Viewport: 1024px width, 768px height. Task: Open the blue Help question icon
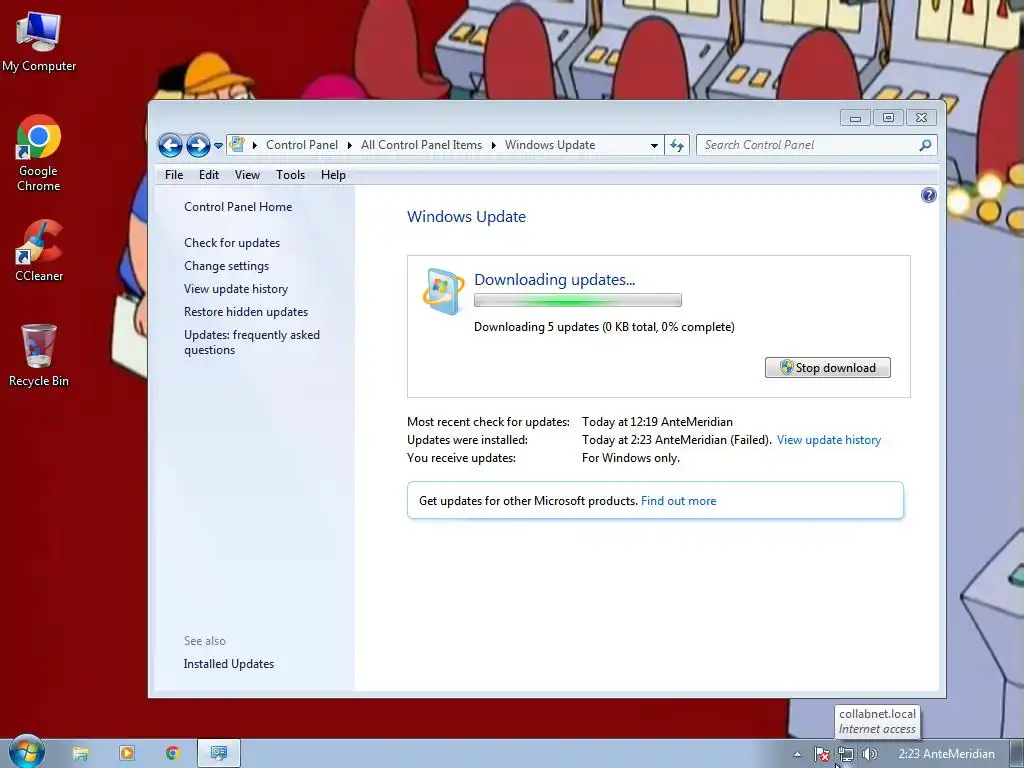pos(929,195)
